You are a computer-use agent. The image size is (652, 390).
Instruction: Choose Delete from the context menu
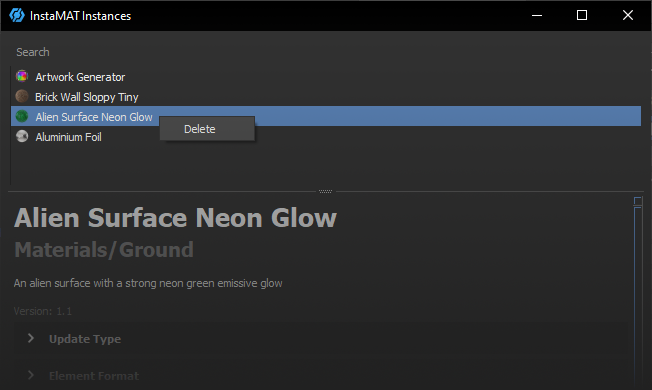point(207,129)
